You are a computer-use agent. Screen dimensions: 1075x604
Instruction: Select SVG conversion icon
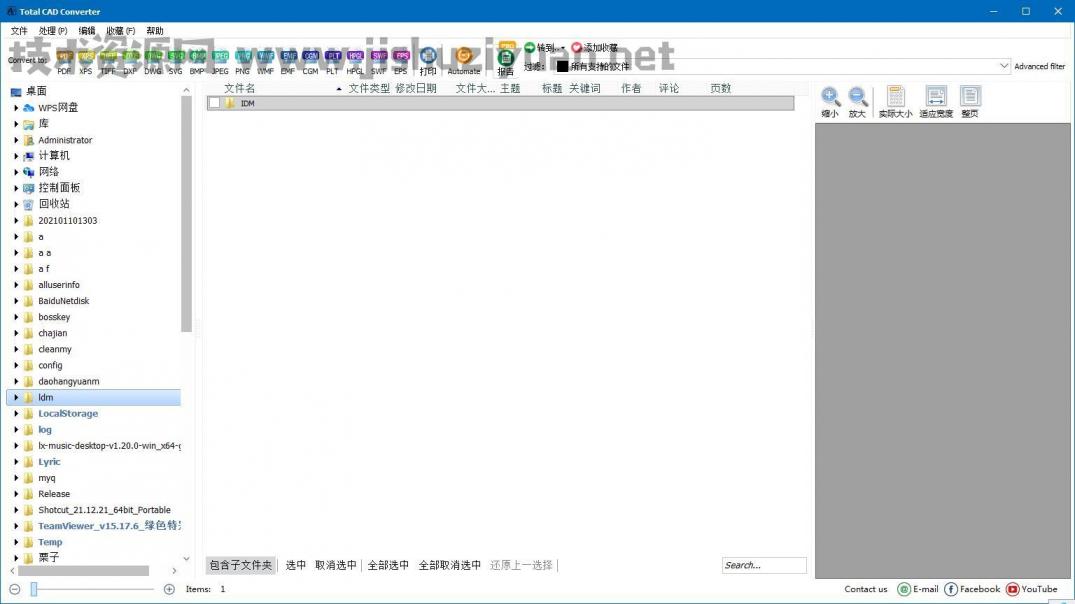coord(176,61)
